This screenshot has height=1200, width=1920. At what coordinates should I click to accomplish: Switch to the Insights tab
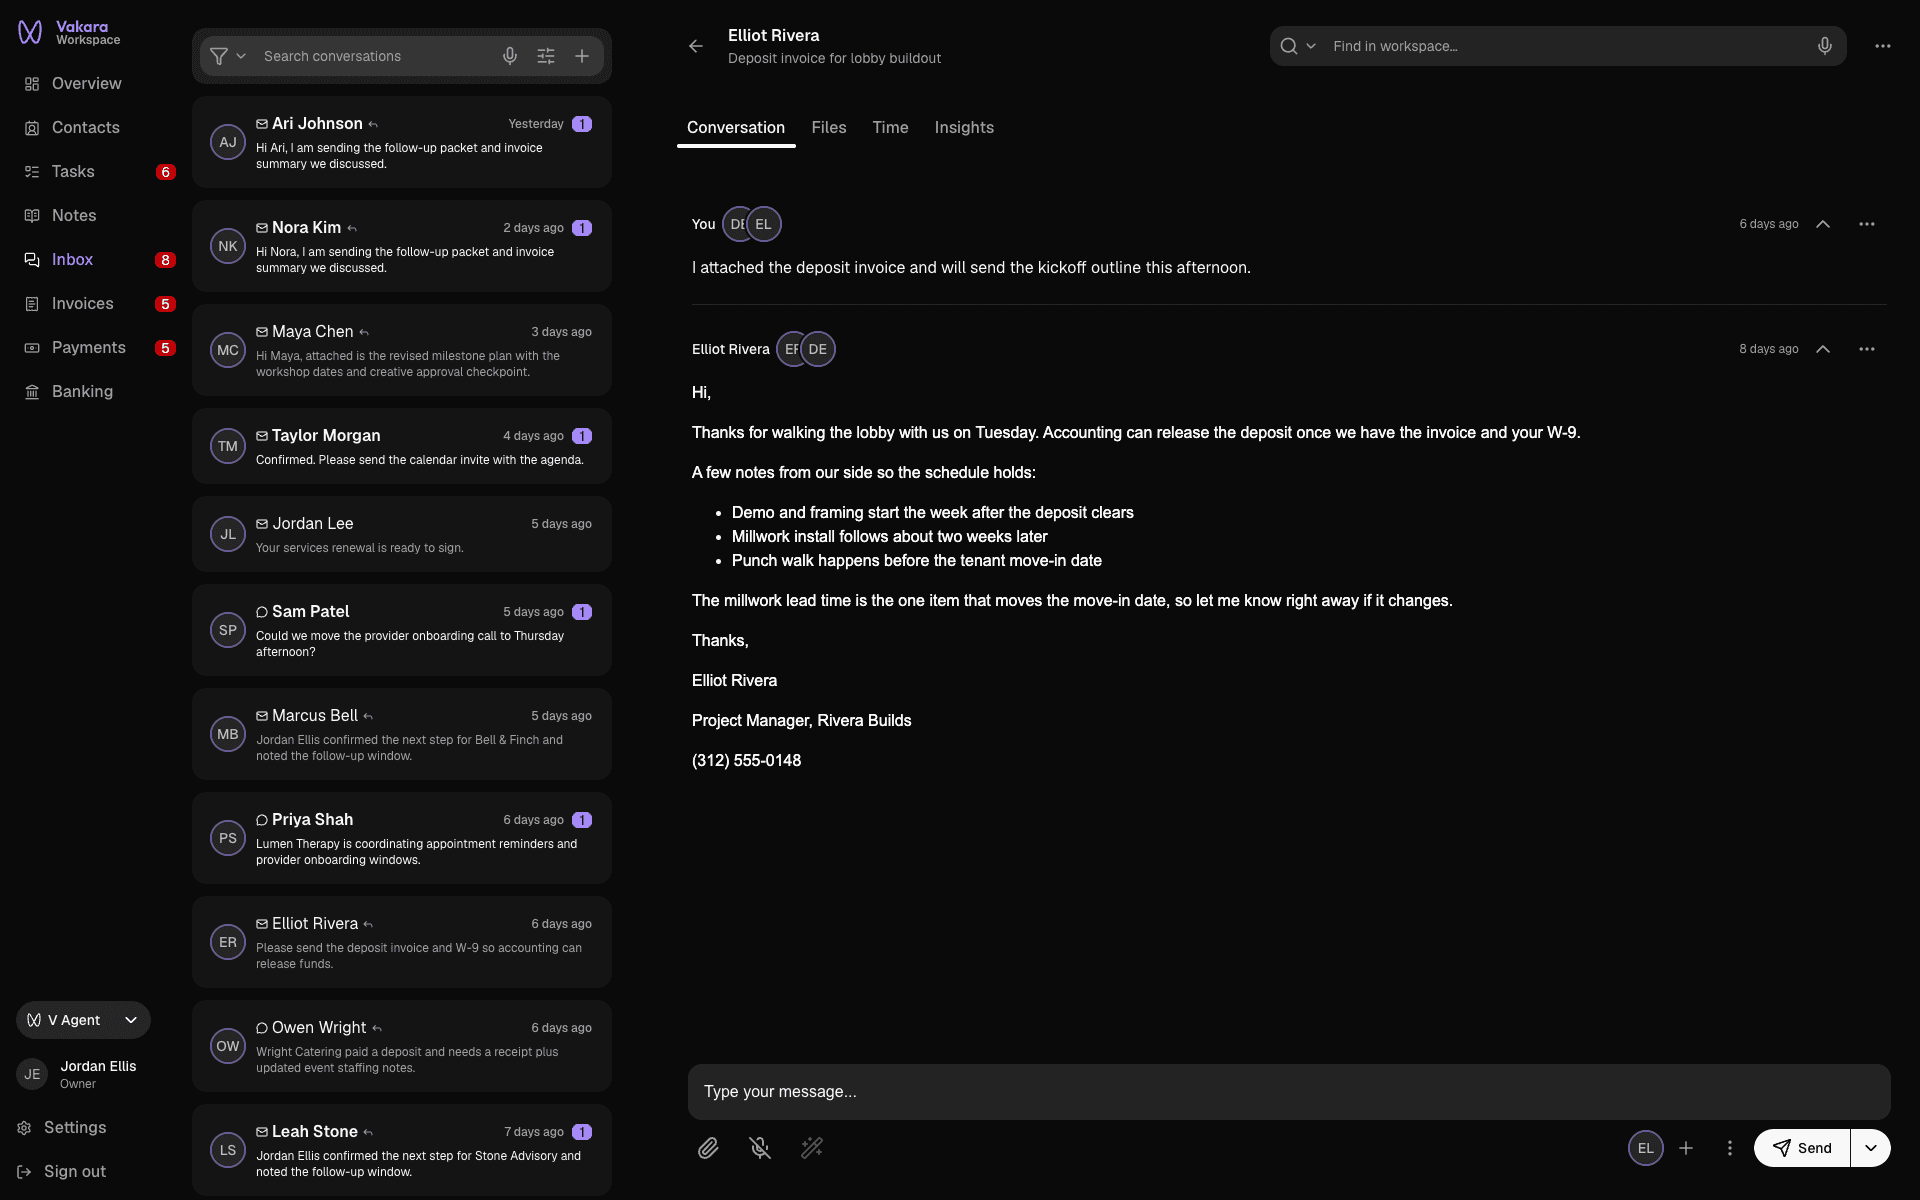point(964,128)
